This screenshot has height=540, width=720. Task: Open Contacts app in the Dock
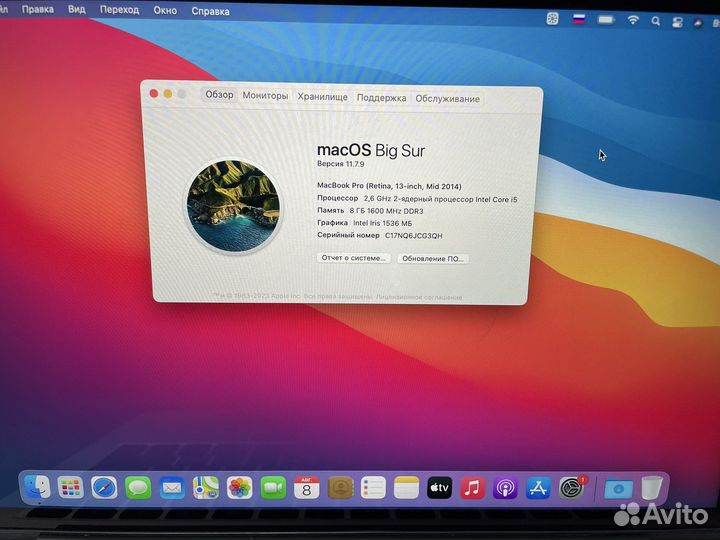[x=341, y=487]
